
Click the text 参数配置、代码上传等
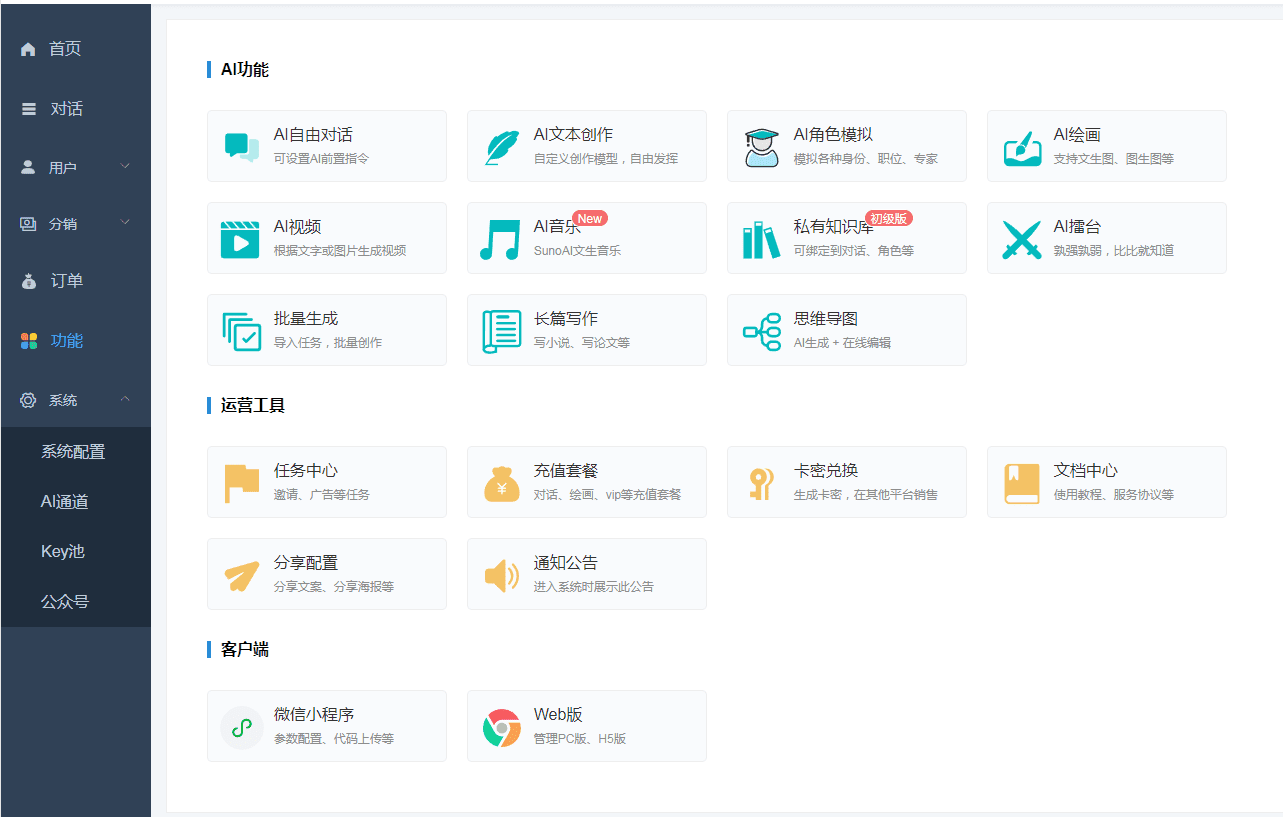pos(334,739)
